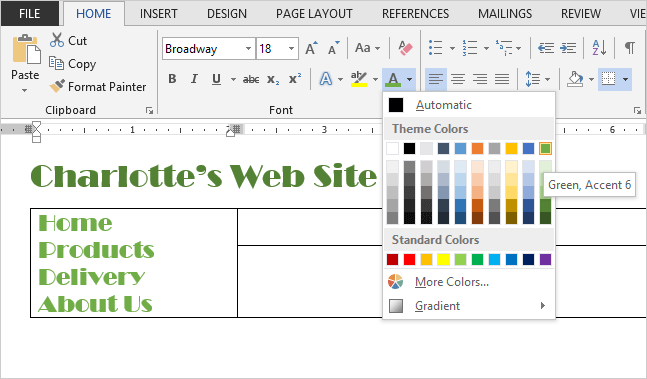Screen dimensions: 647x379
Task: Toggle Strikethrough formatting
Action: [x=251, y=79]
